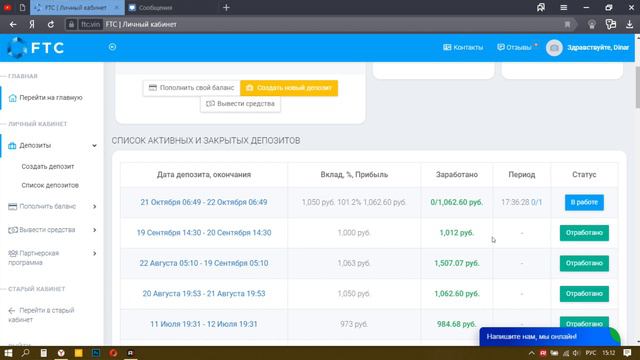Click the FTC logo in the header

(x=36, y=48)
